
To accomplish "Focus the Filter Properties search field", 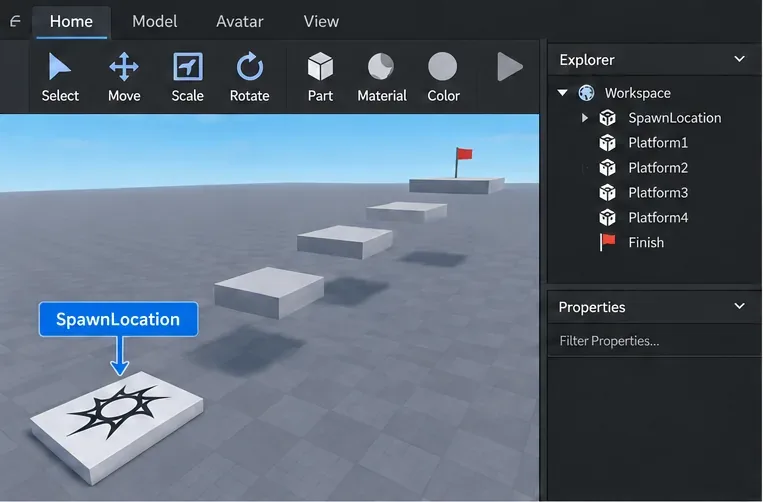I will pos(654,341).
